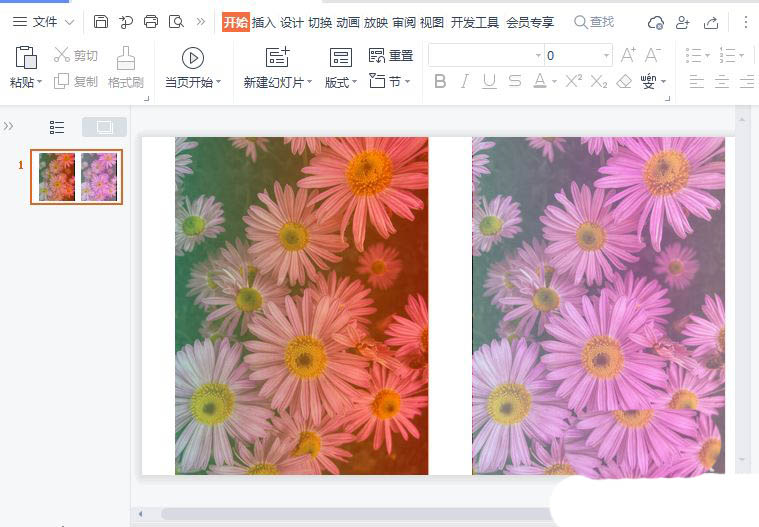
Task: Switch to the 插入 tab
Action: [263, 22]
